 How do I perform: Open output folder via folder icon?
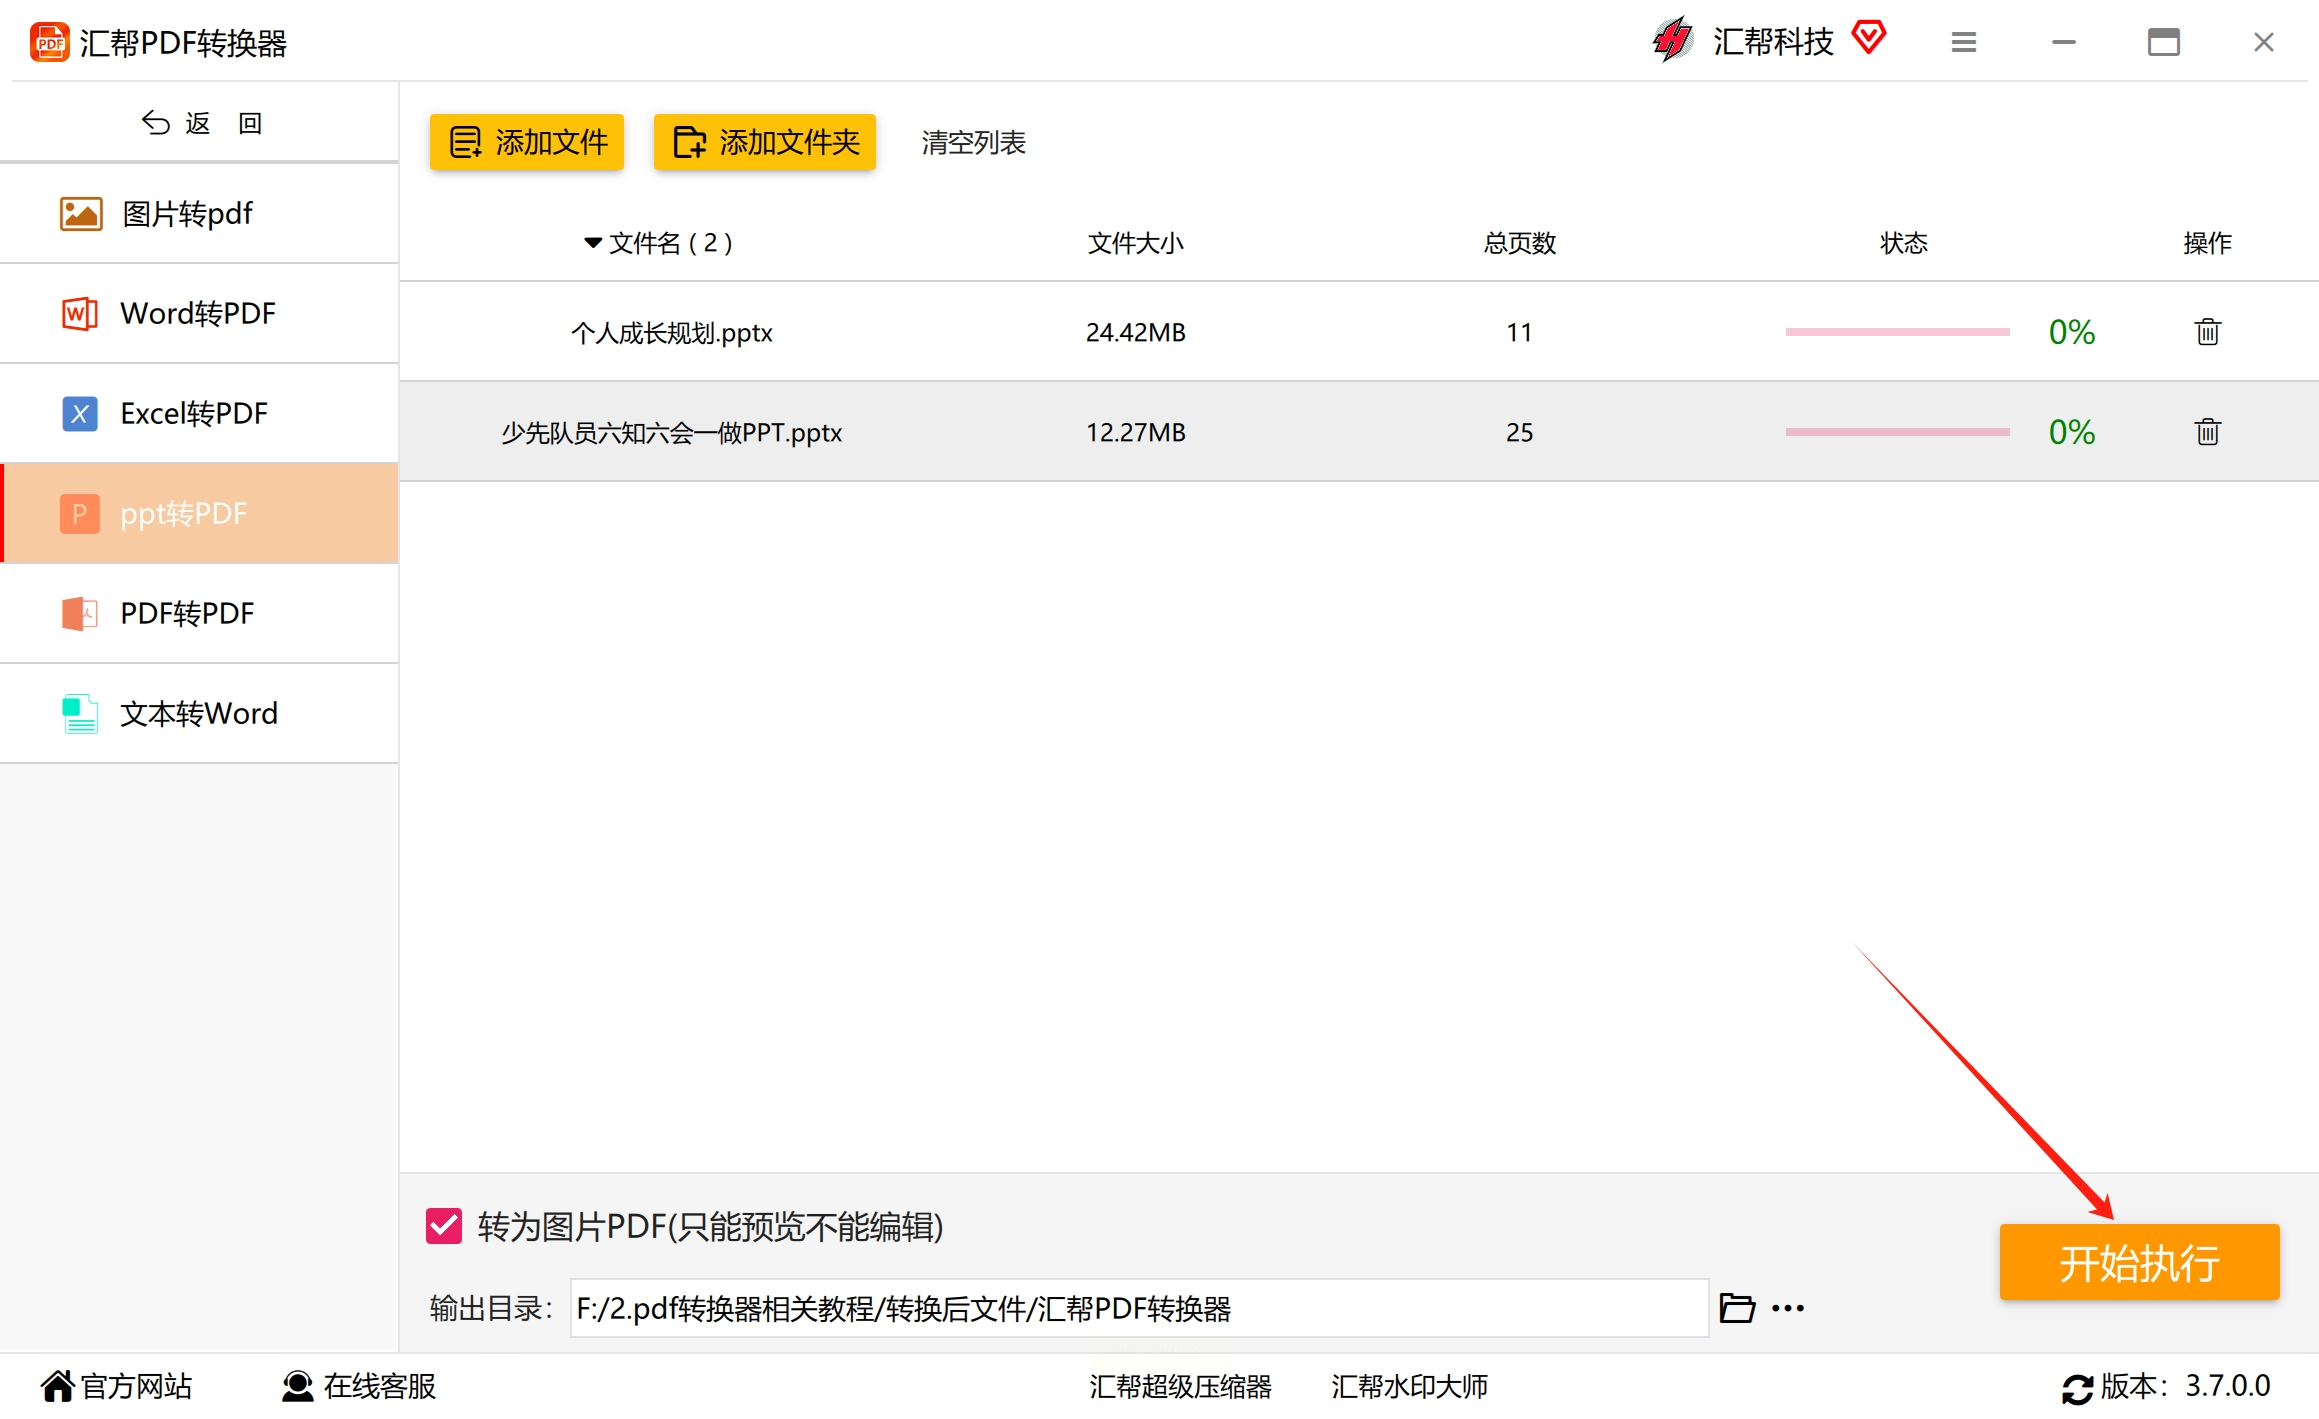click(x=1737, y=1308)
